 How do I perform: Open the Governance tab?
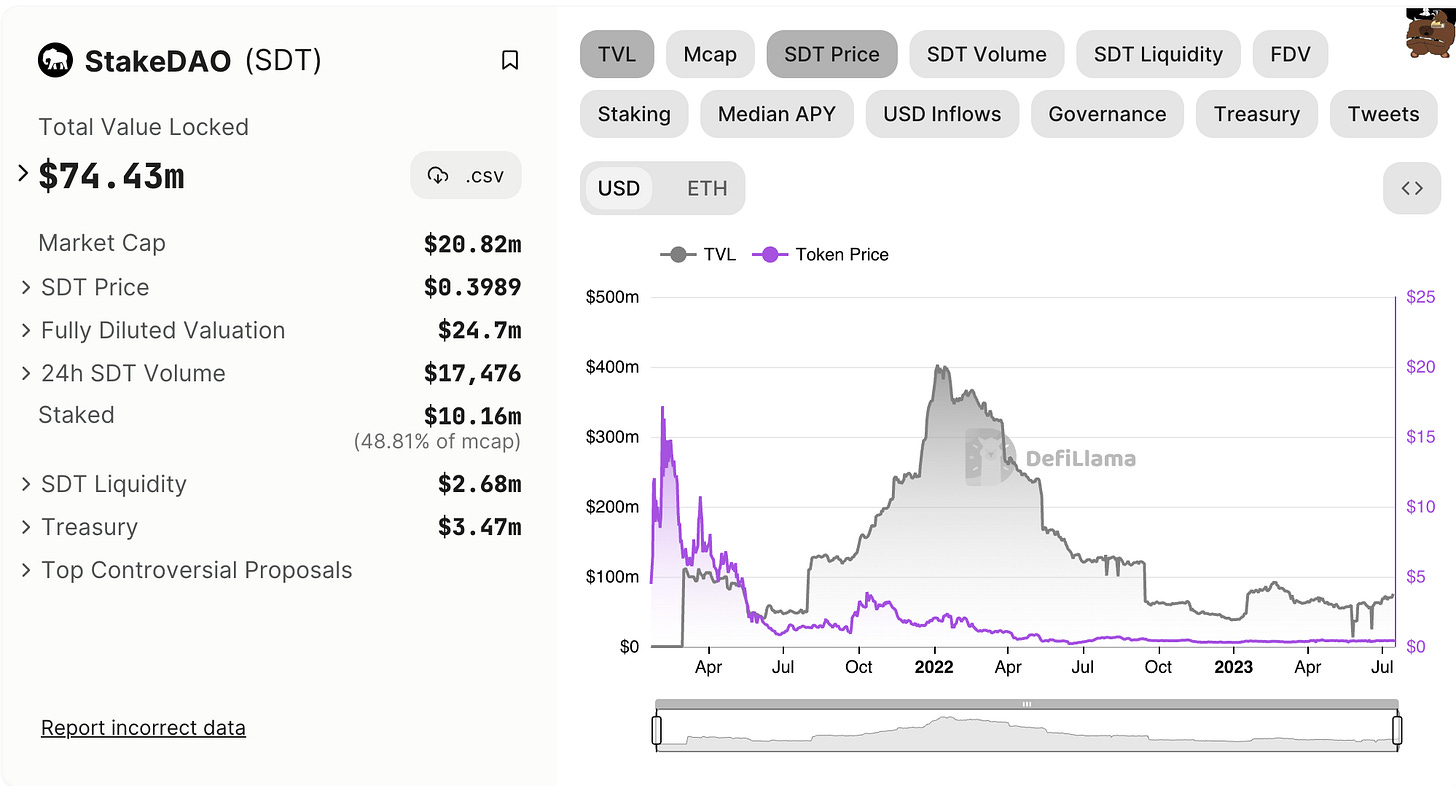click(1107, 114)
